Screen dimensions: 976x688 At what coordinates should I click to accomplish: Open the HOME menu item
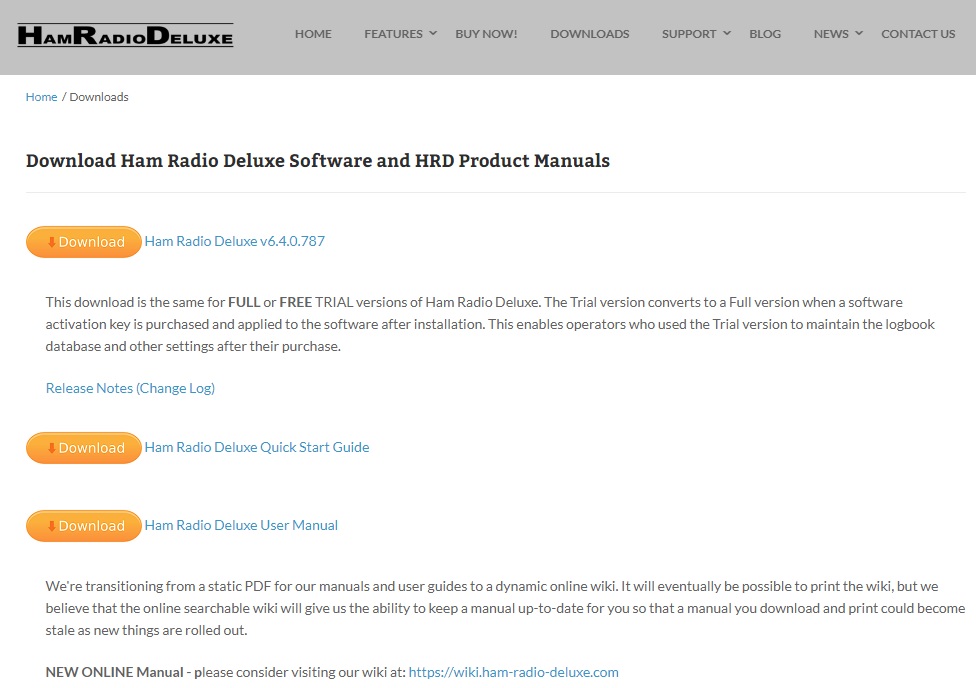click(313, 34)
